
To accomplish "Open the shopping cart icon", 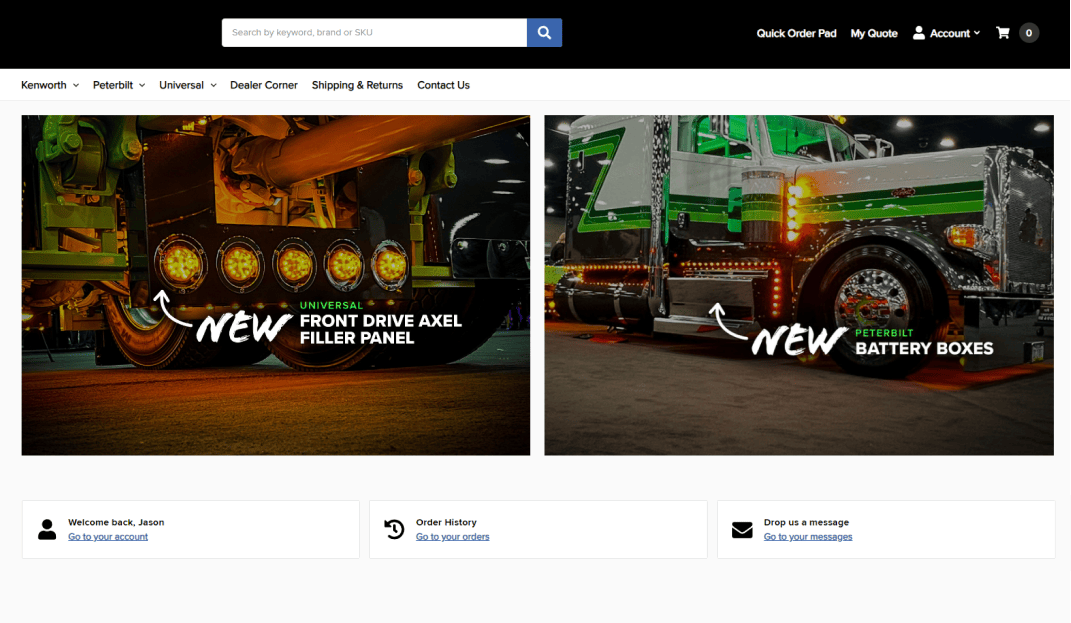I will click(x=1003, y=33).
